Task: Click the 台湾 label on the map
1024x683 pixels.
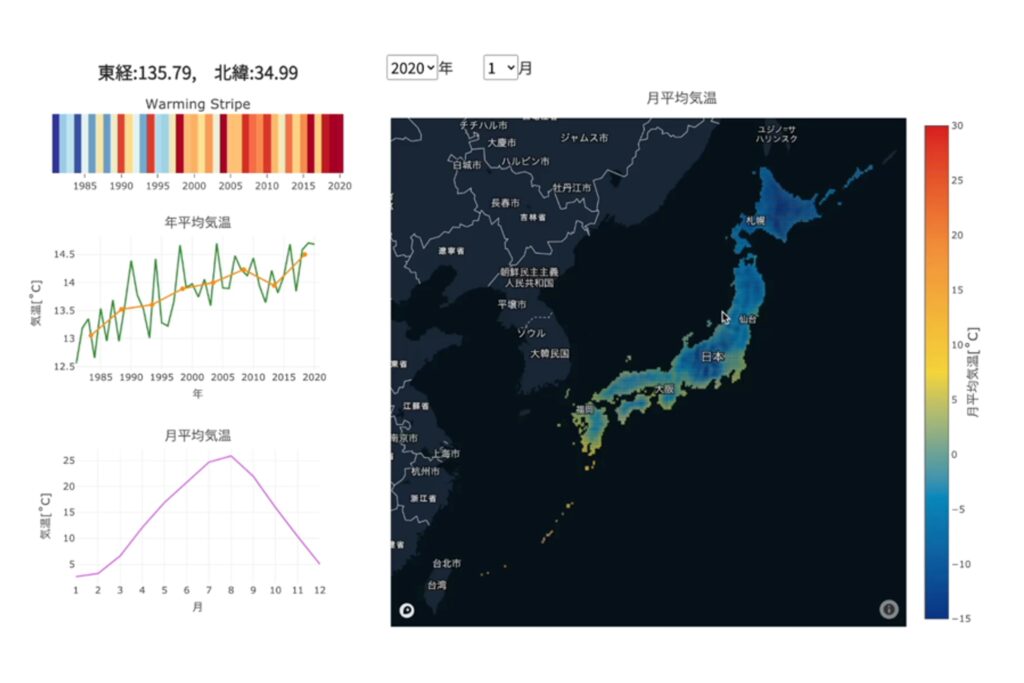Action: tap(437, 586)
